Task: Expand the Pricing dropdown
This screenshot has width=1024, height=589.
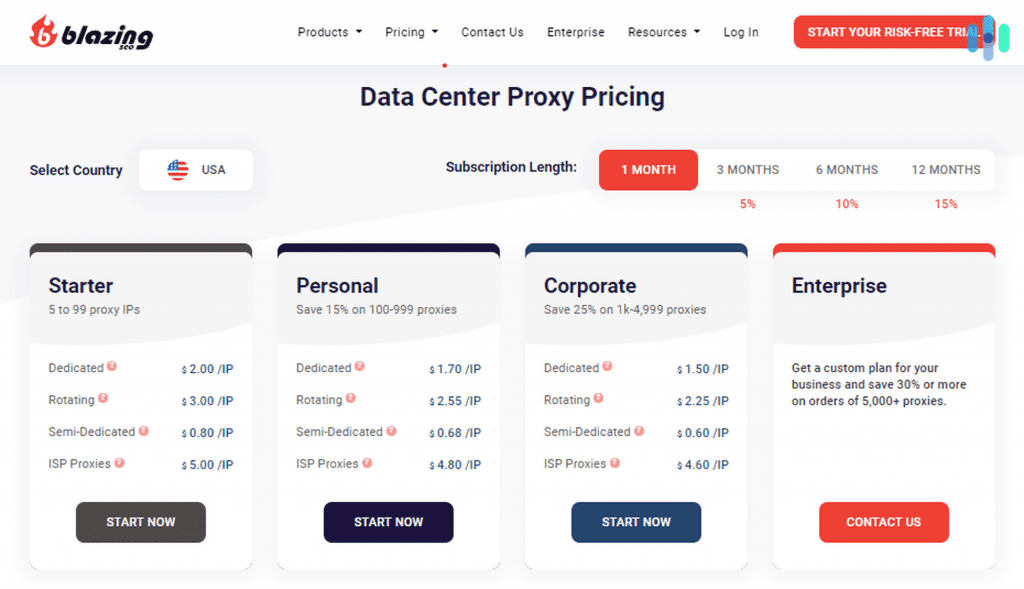Action: point(411,31)
